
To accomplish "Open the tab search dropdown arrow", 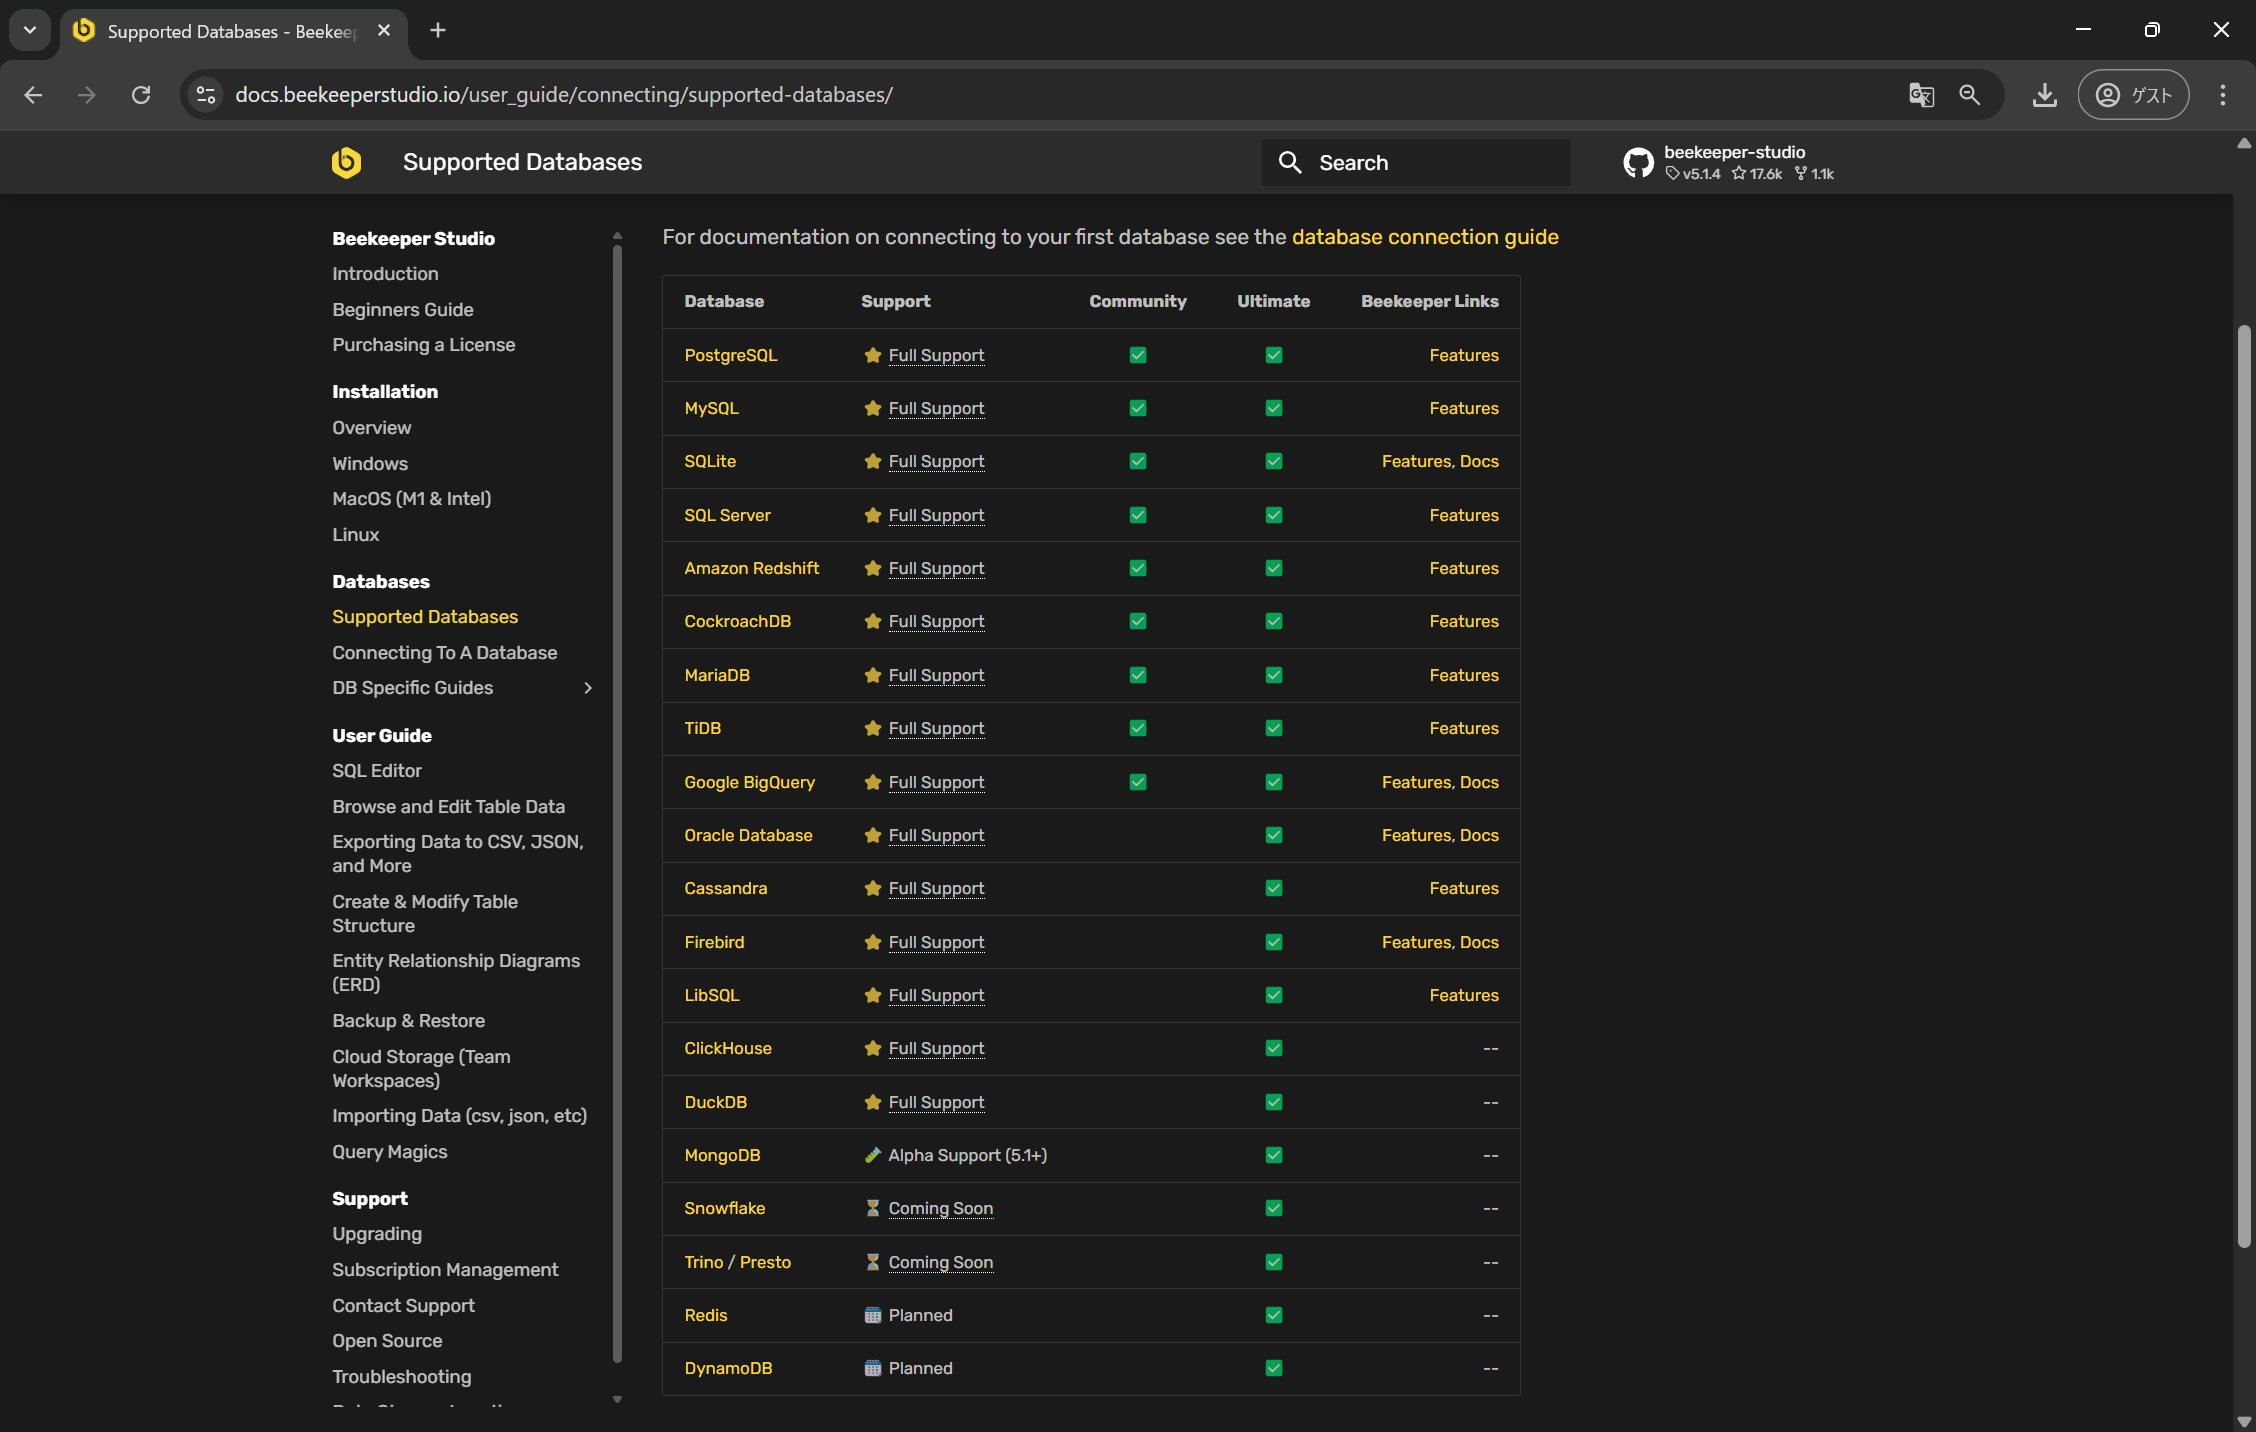I will click(30, 30).
